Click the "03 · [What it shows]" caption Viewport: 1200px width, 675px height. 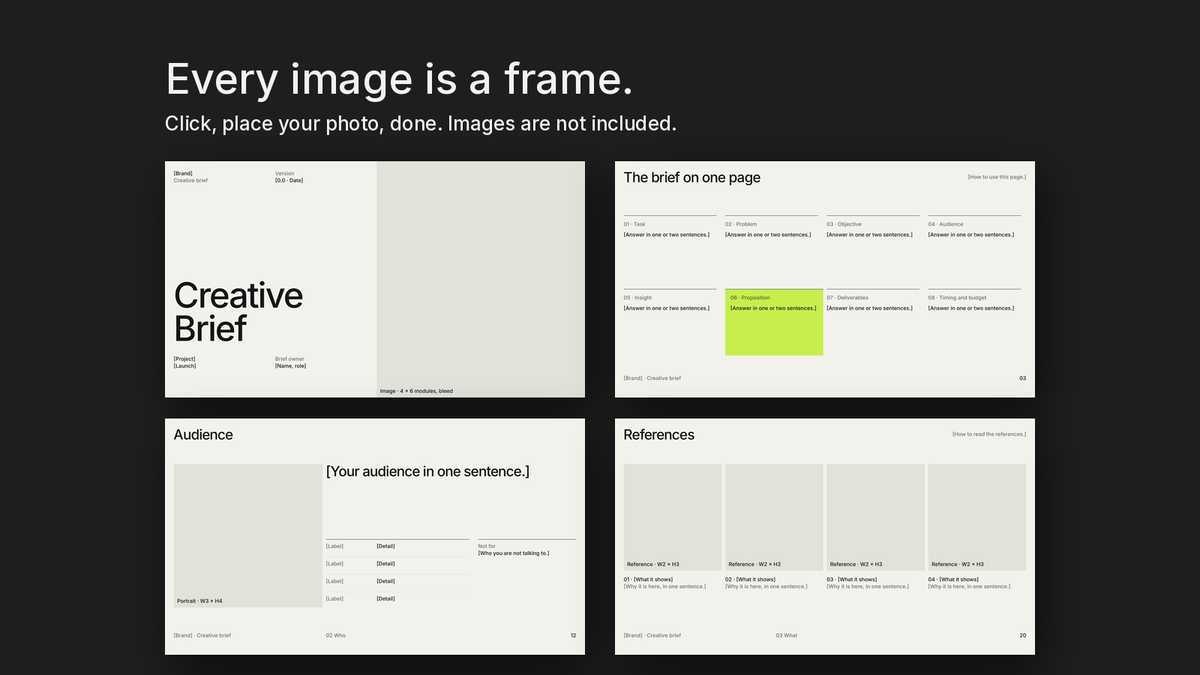pos(852,579)
